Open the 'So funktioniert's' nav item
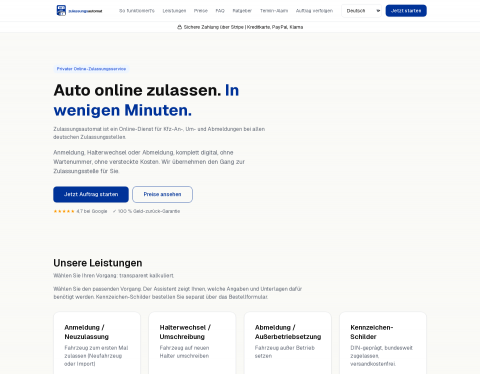The height and width of the screenshot is (374, 480). pyautogui.click(x=137, y=11)
